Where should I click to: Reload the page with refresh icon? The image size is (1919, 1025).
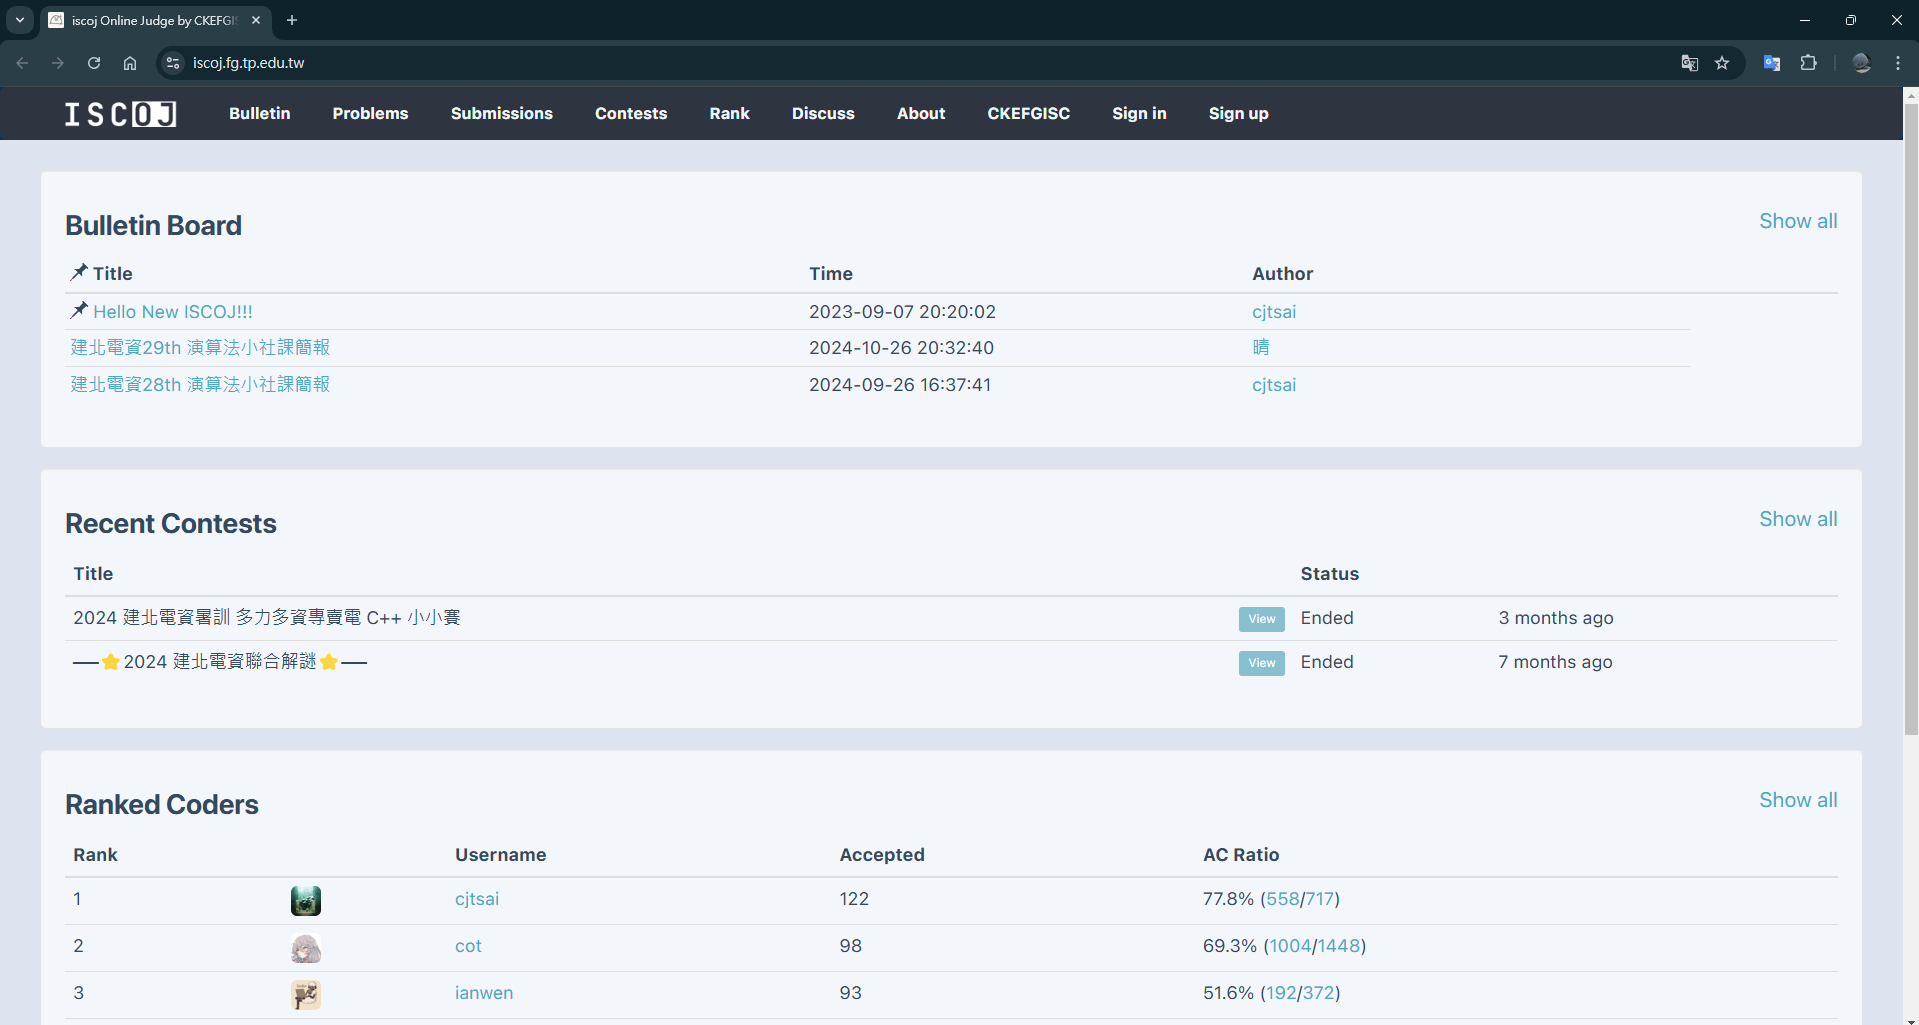coord(94,63)
